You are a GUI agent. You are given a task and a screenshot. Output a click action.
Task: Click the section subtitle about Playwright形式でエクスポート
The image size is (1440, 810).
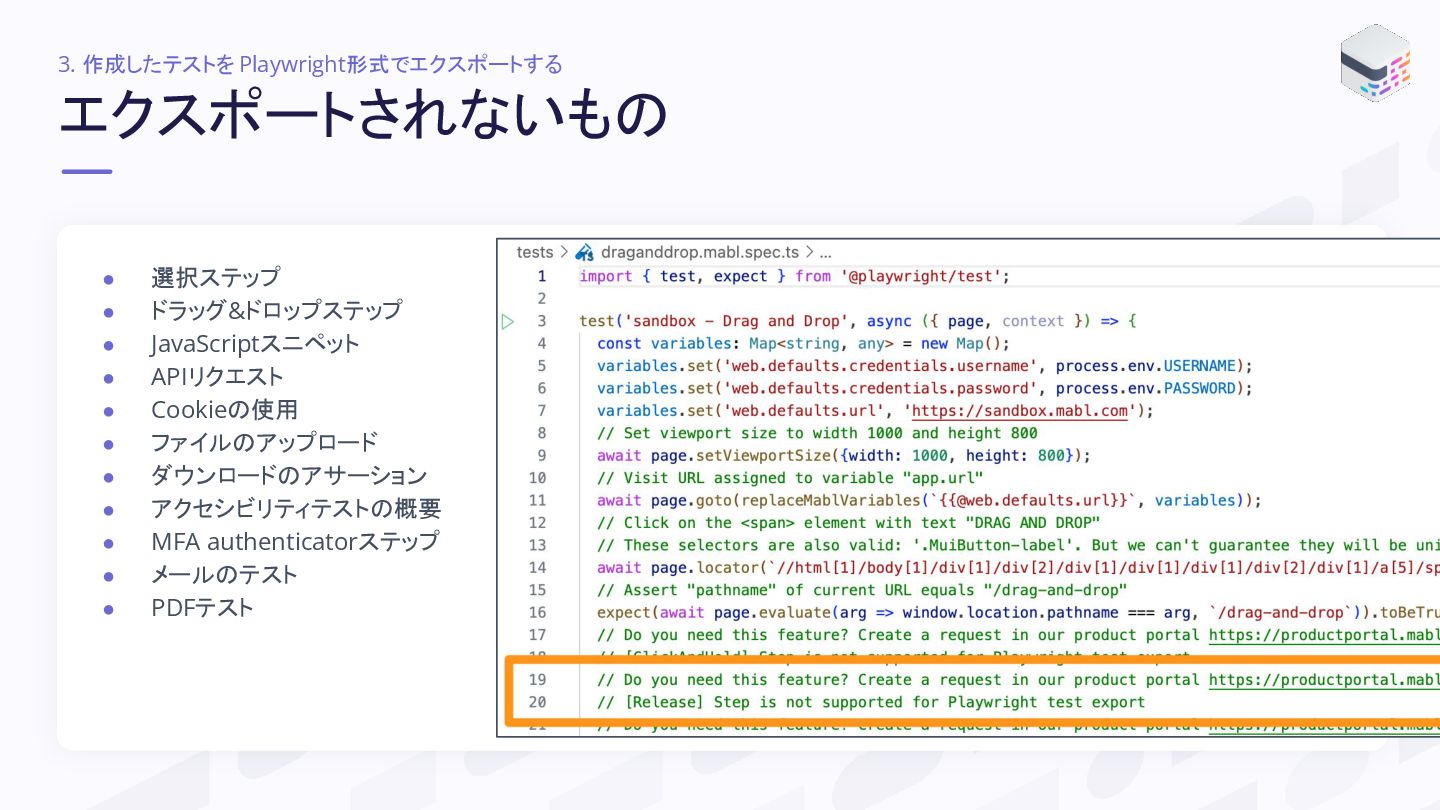tap(310, 64)
